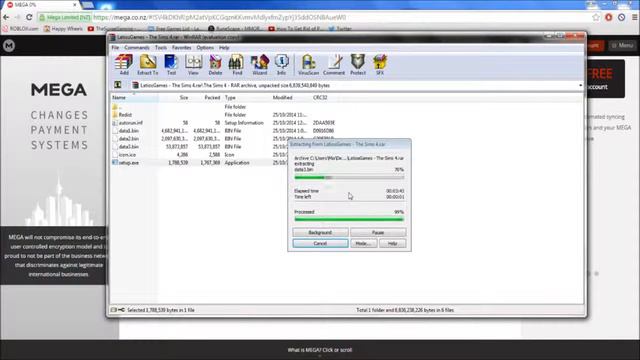Cancel the extraction
The height and width of the screenshot is (360, 640).
[x=320, y=243]
